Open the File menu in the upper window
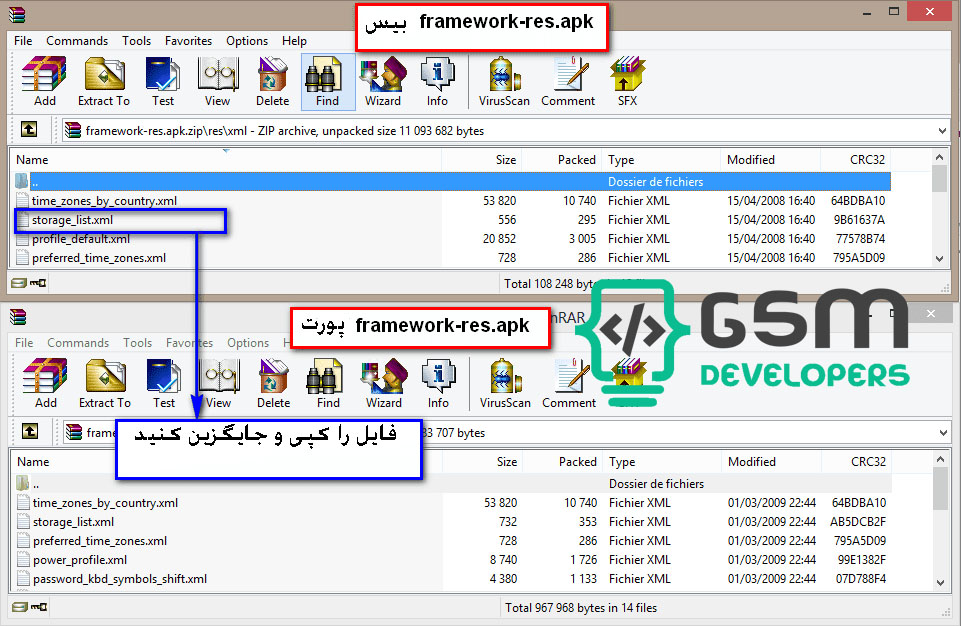This screenshot has width=961, height=626. [23, 40]
